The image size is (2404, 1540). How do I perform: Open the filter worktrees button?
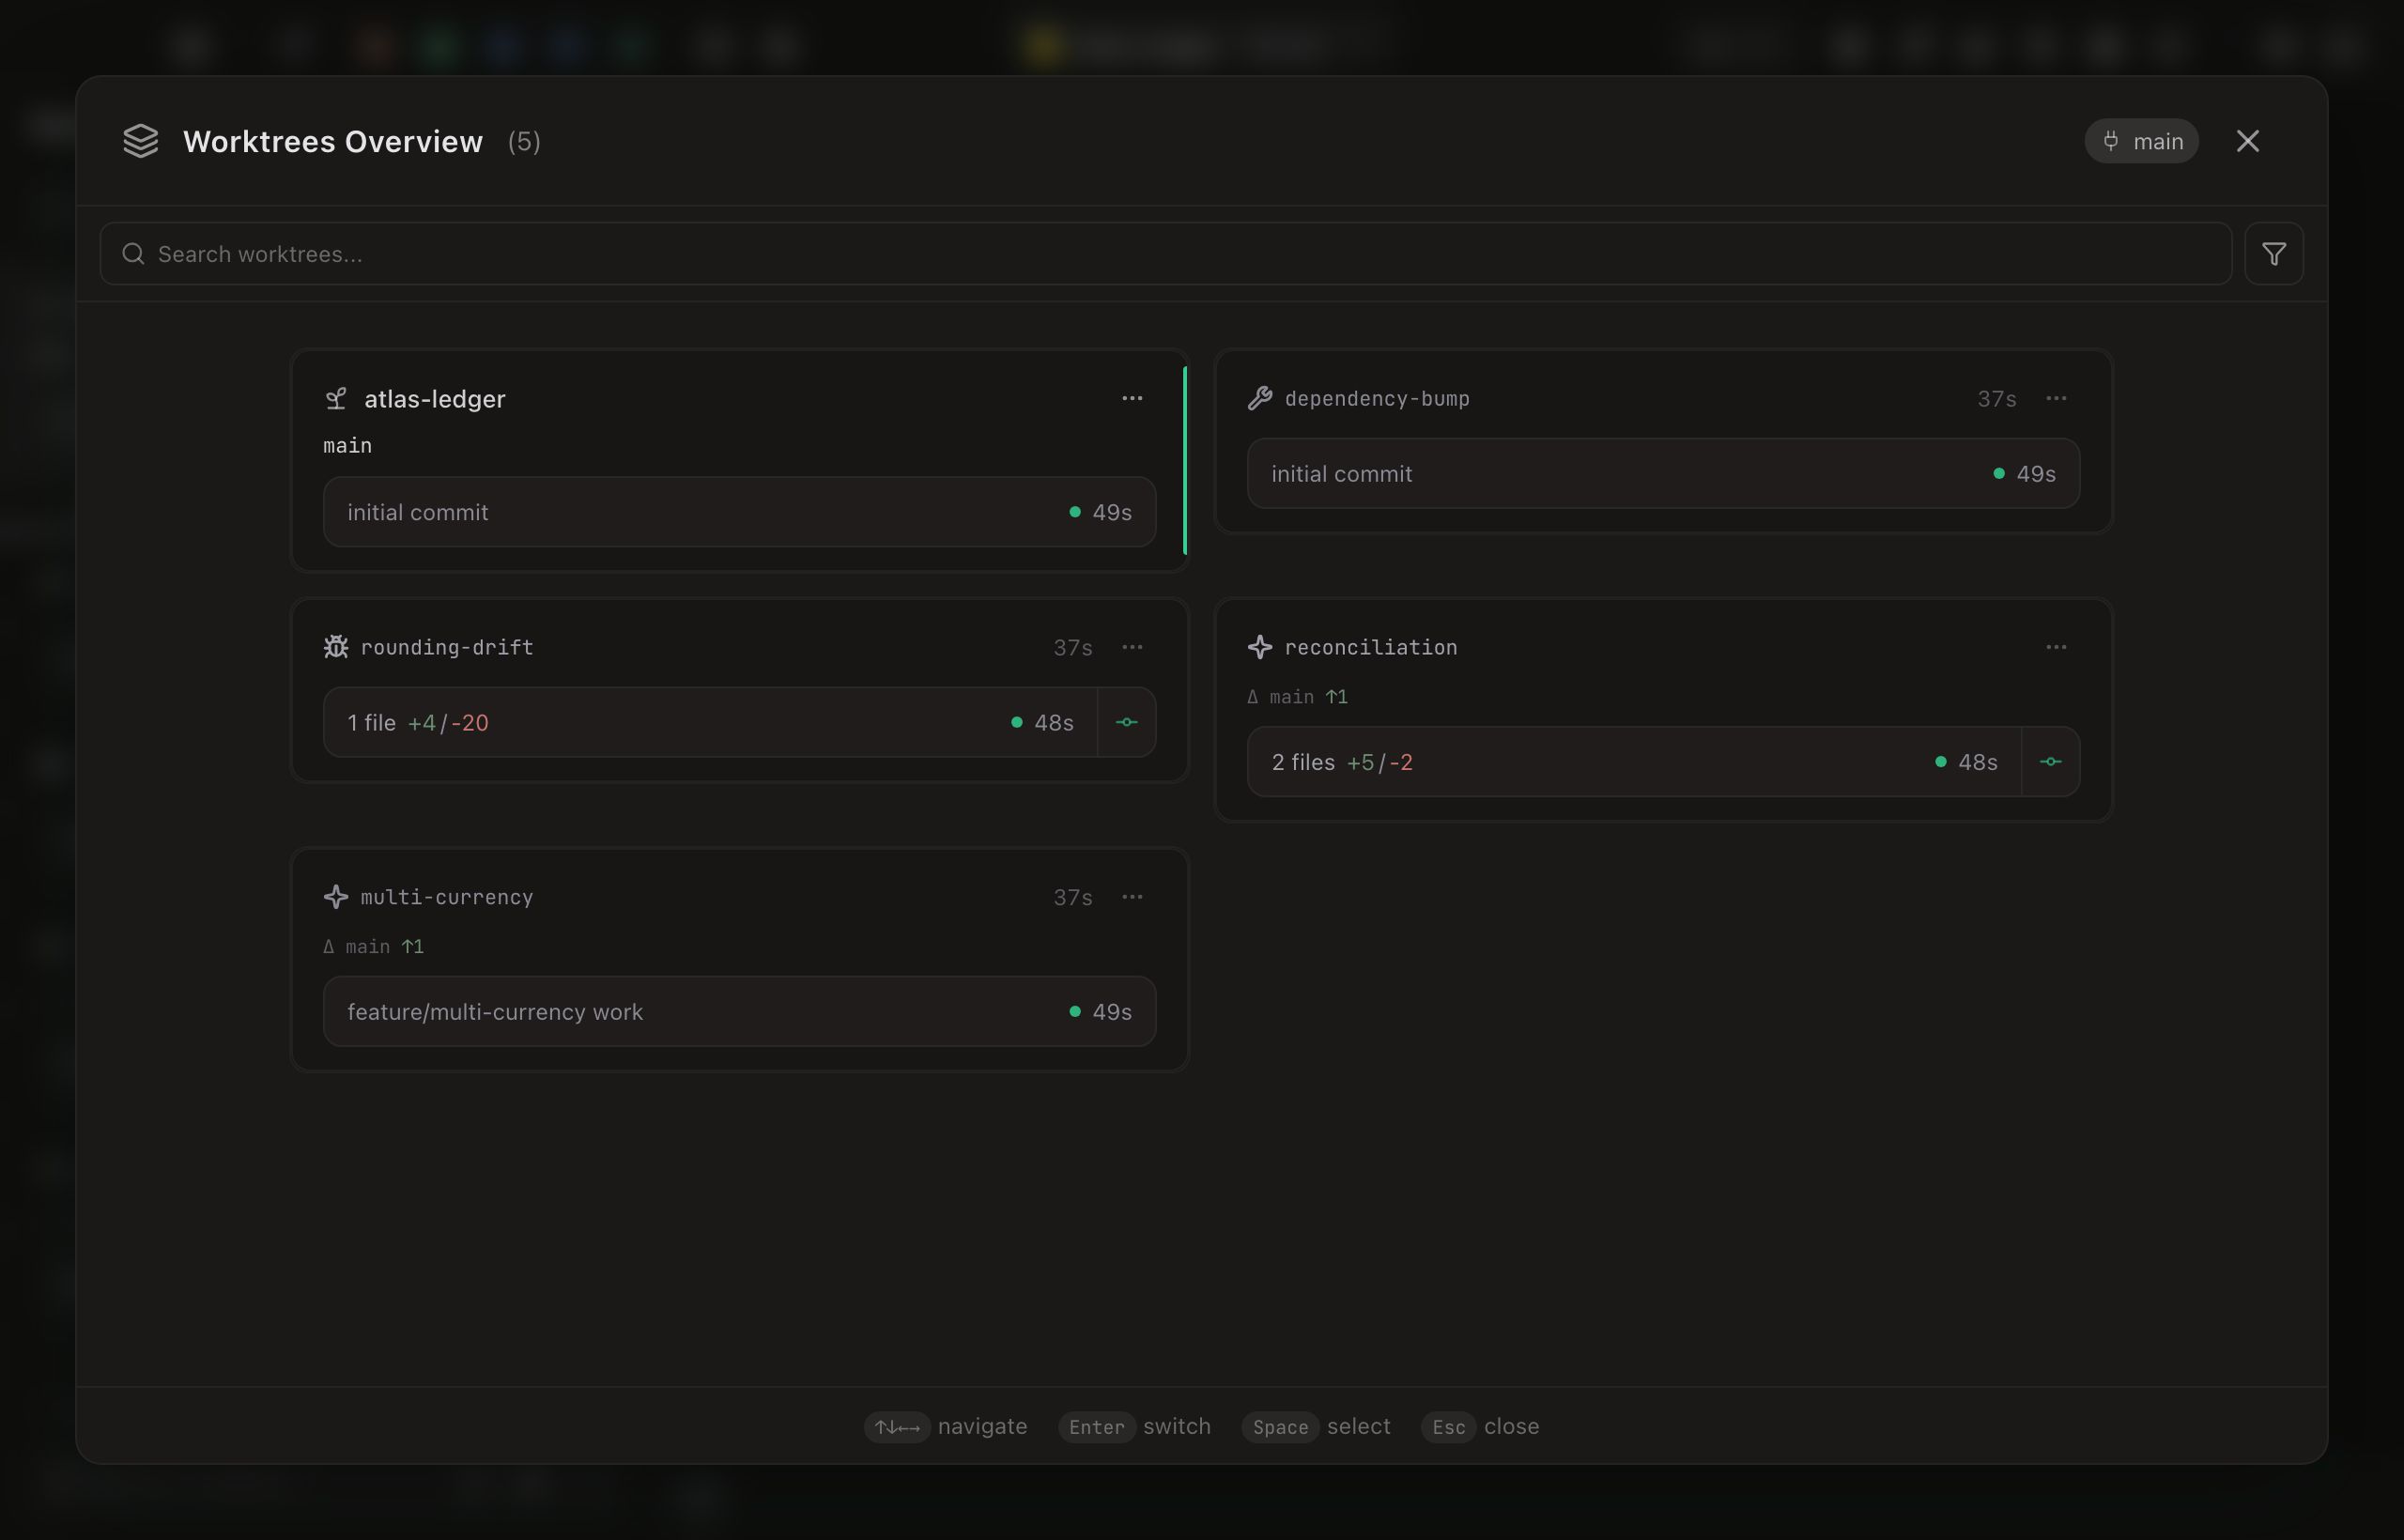pyautogui.click(x=2273, y=254)
